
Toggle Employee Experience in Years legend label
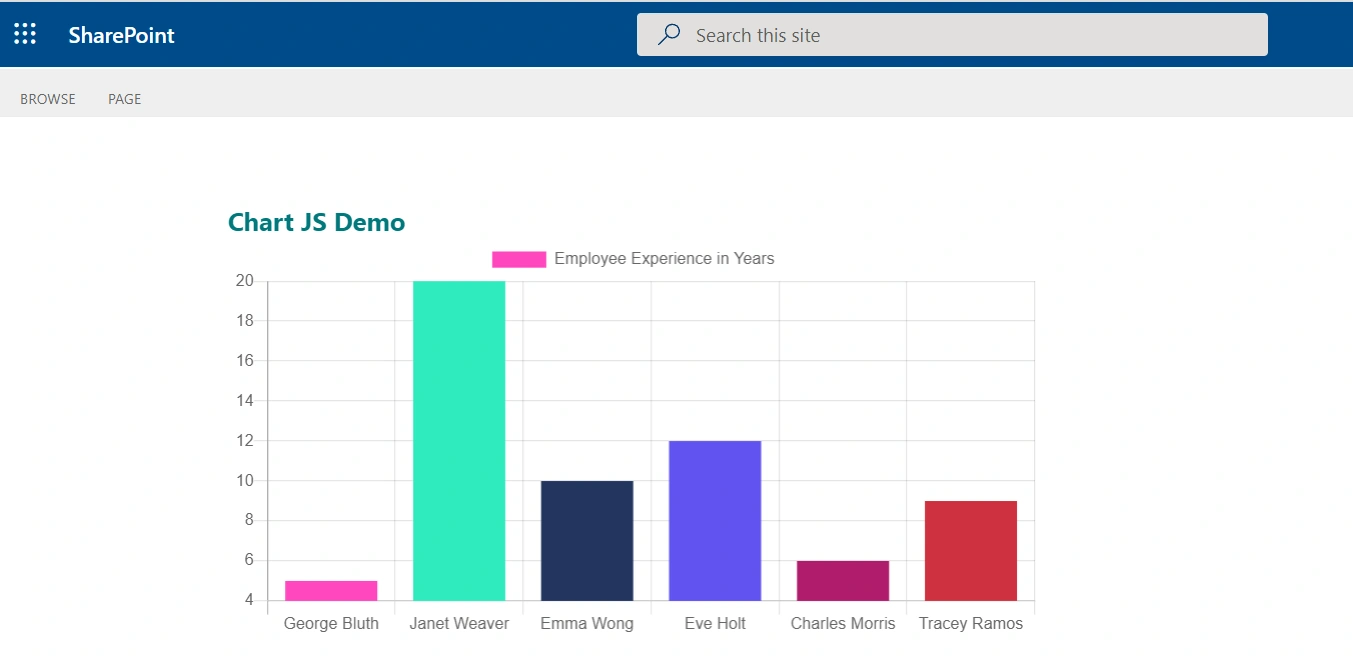[664, 258]
